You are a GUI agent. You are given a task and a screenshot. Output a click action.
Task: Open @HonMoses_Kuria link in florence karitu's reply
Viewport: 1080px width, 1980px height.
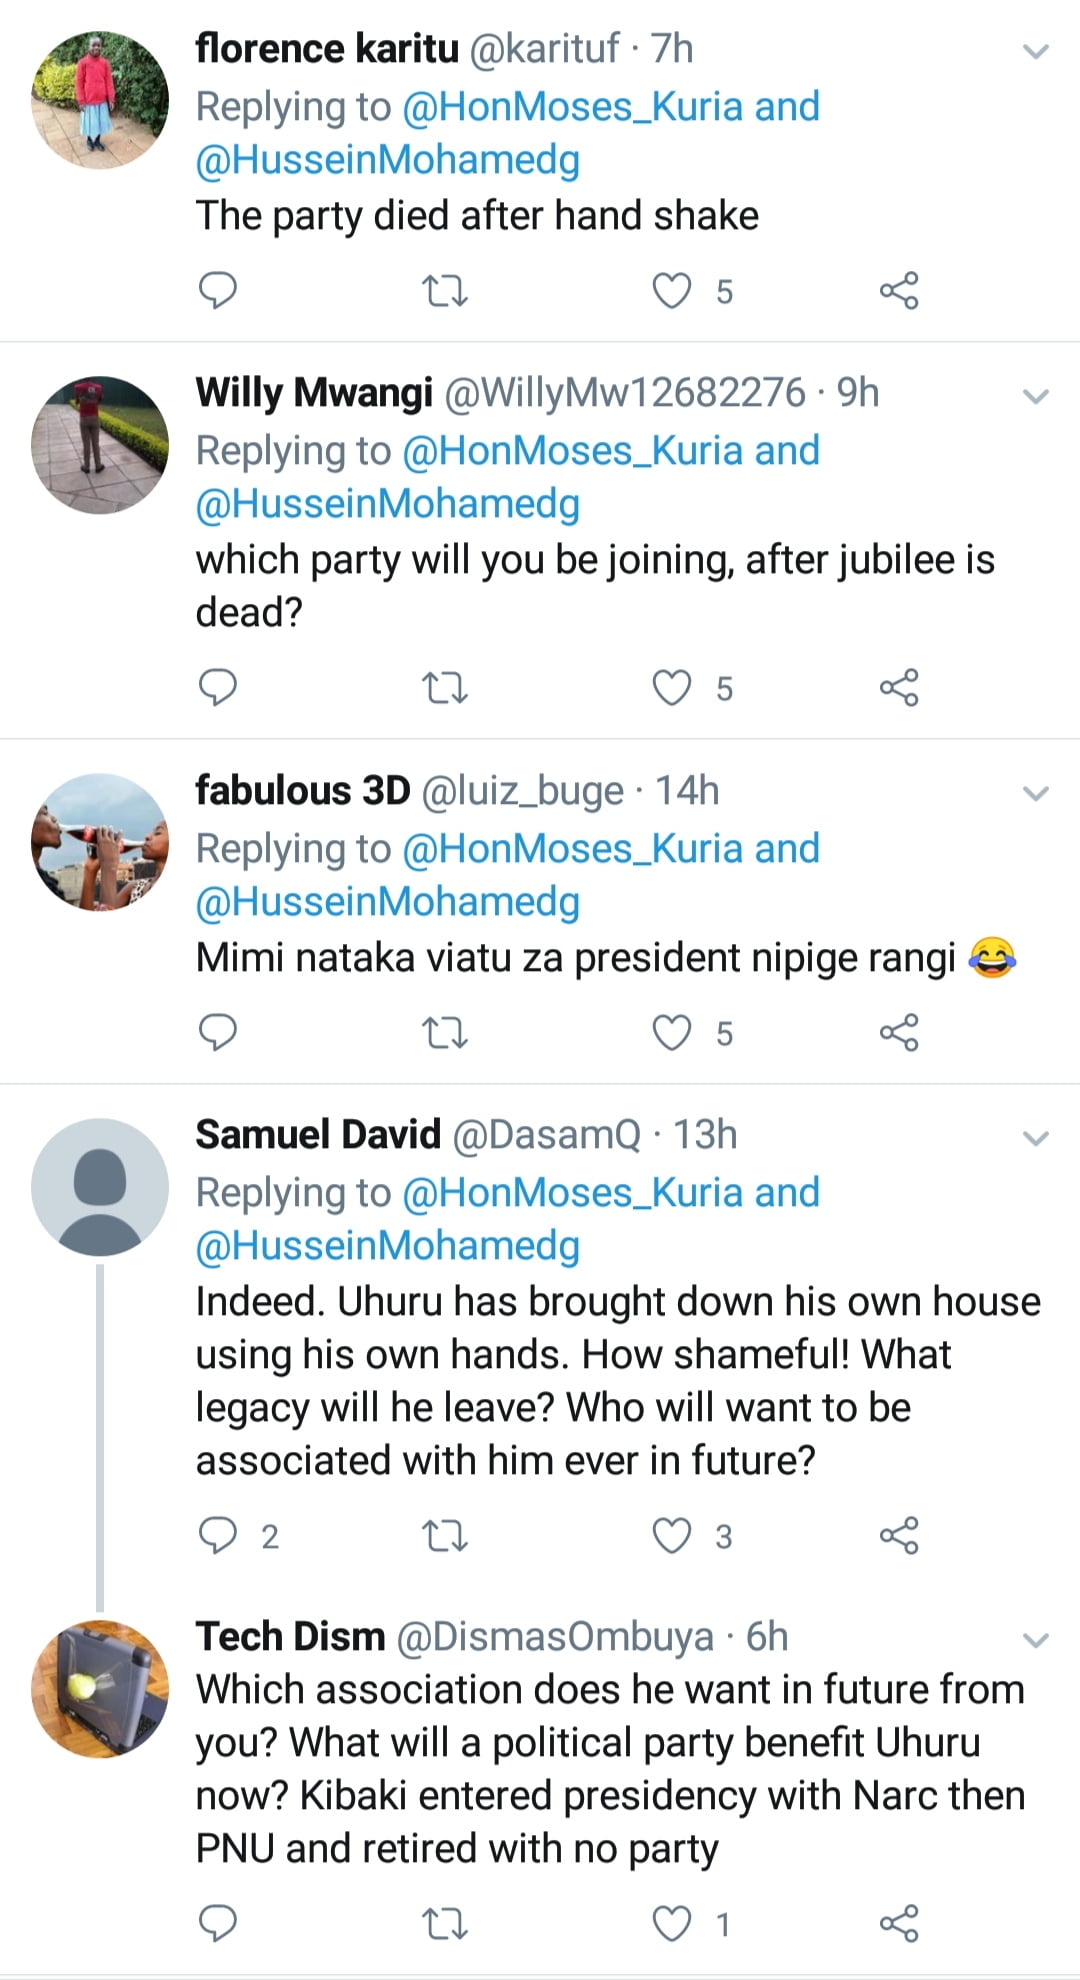pos(575,106)
